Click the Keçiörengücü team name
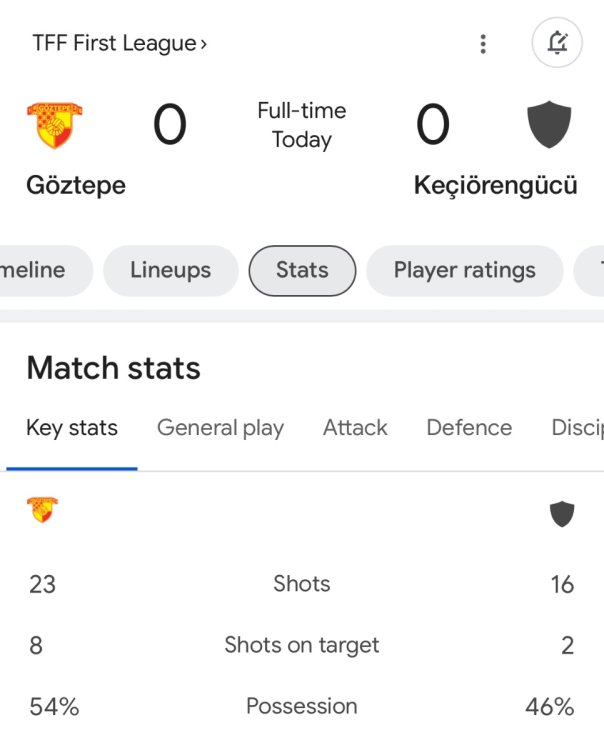The image size is (604, 750). tap(495, 185)
